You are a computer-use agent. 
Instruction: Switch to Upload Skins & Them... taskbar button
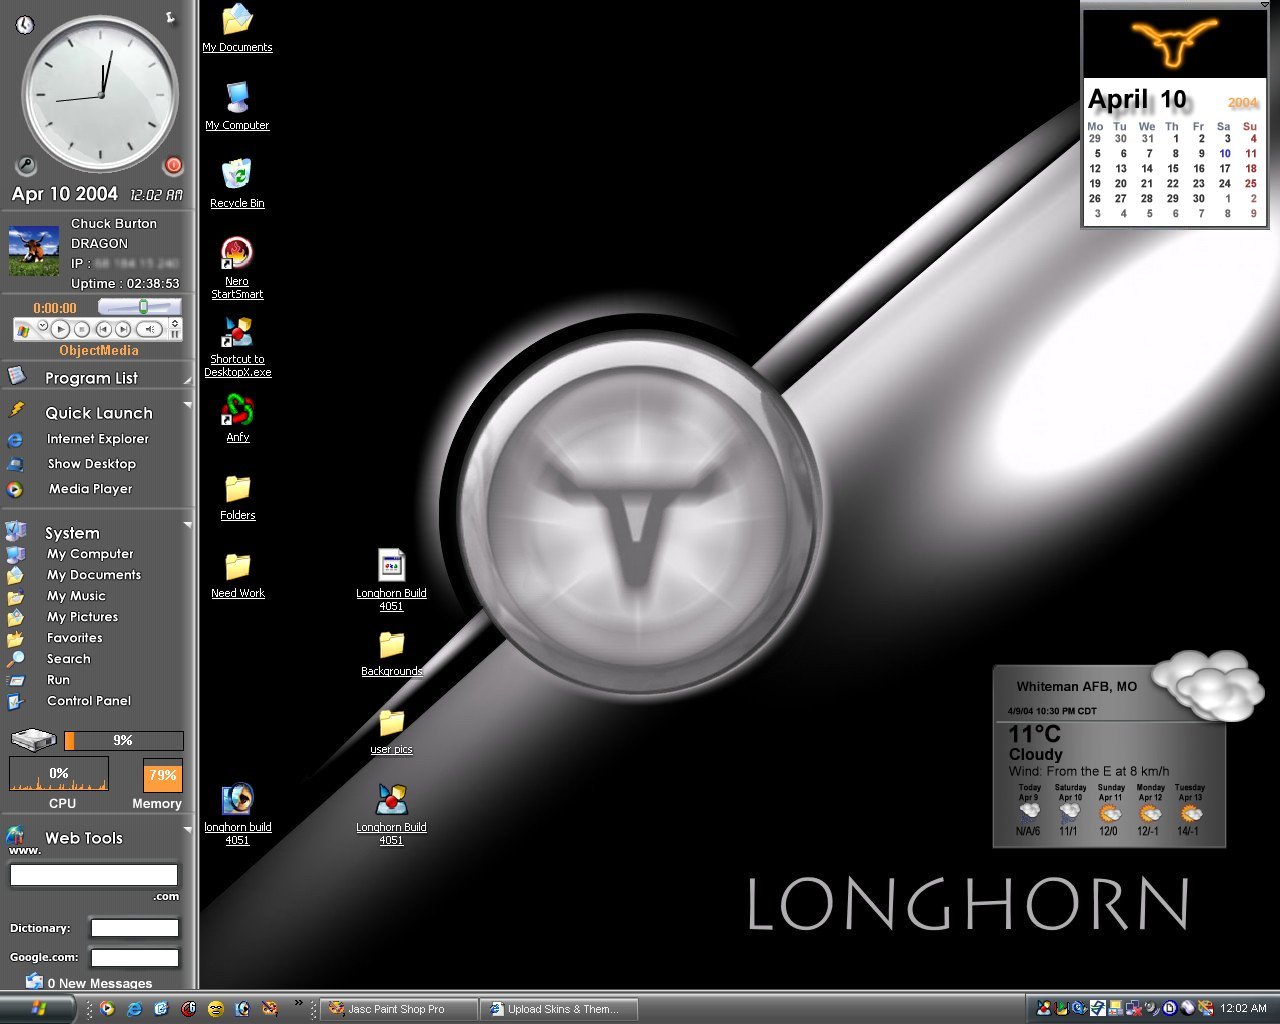(x=559, y=1009)
